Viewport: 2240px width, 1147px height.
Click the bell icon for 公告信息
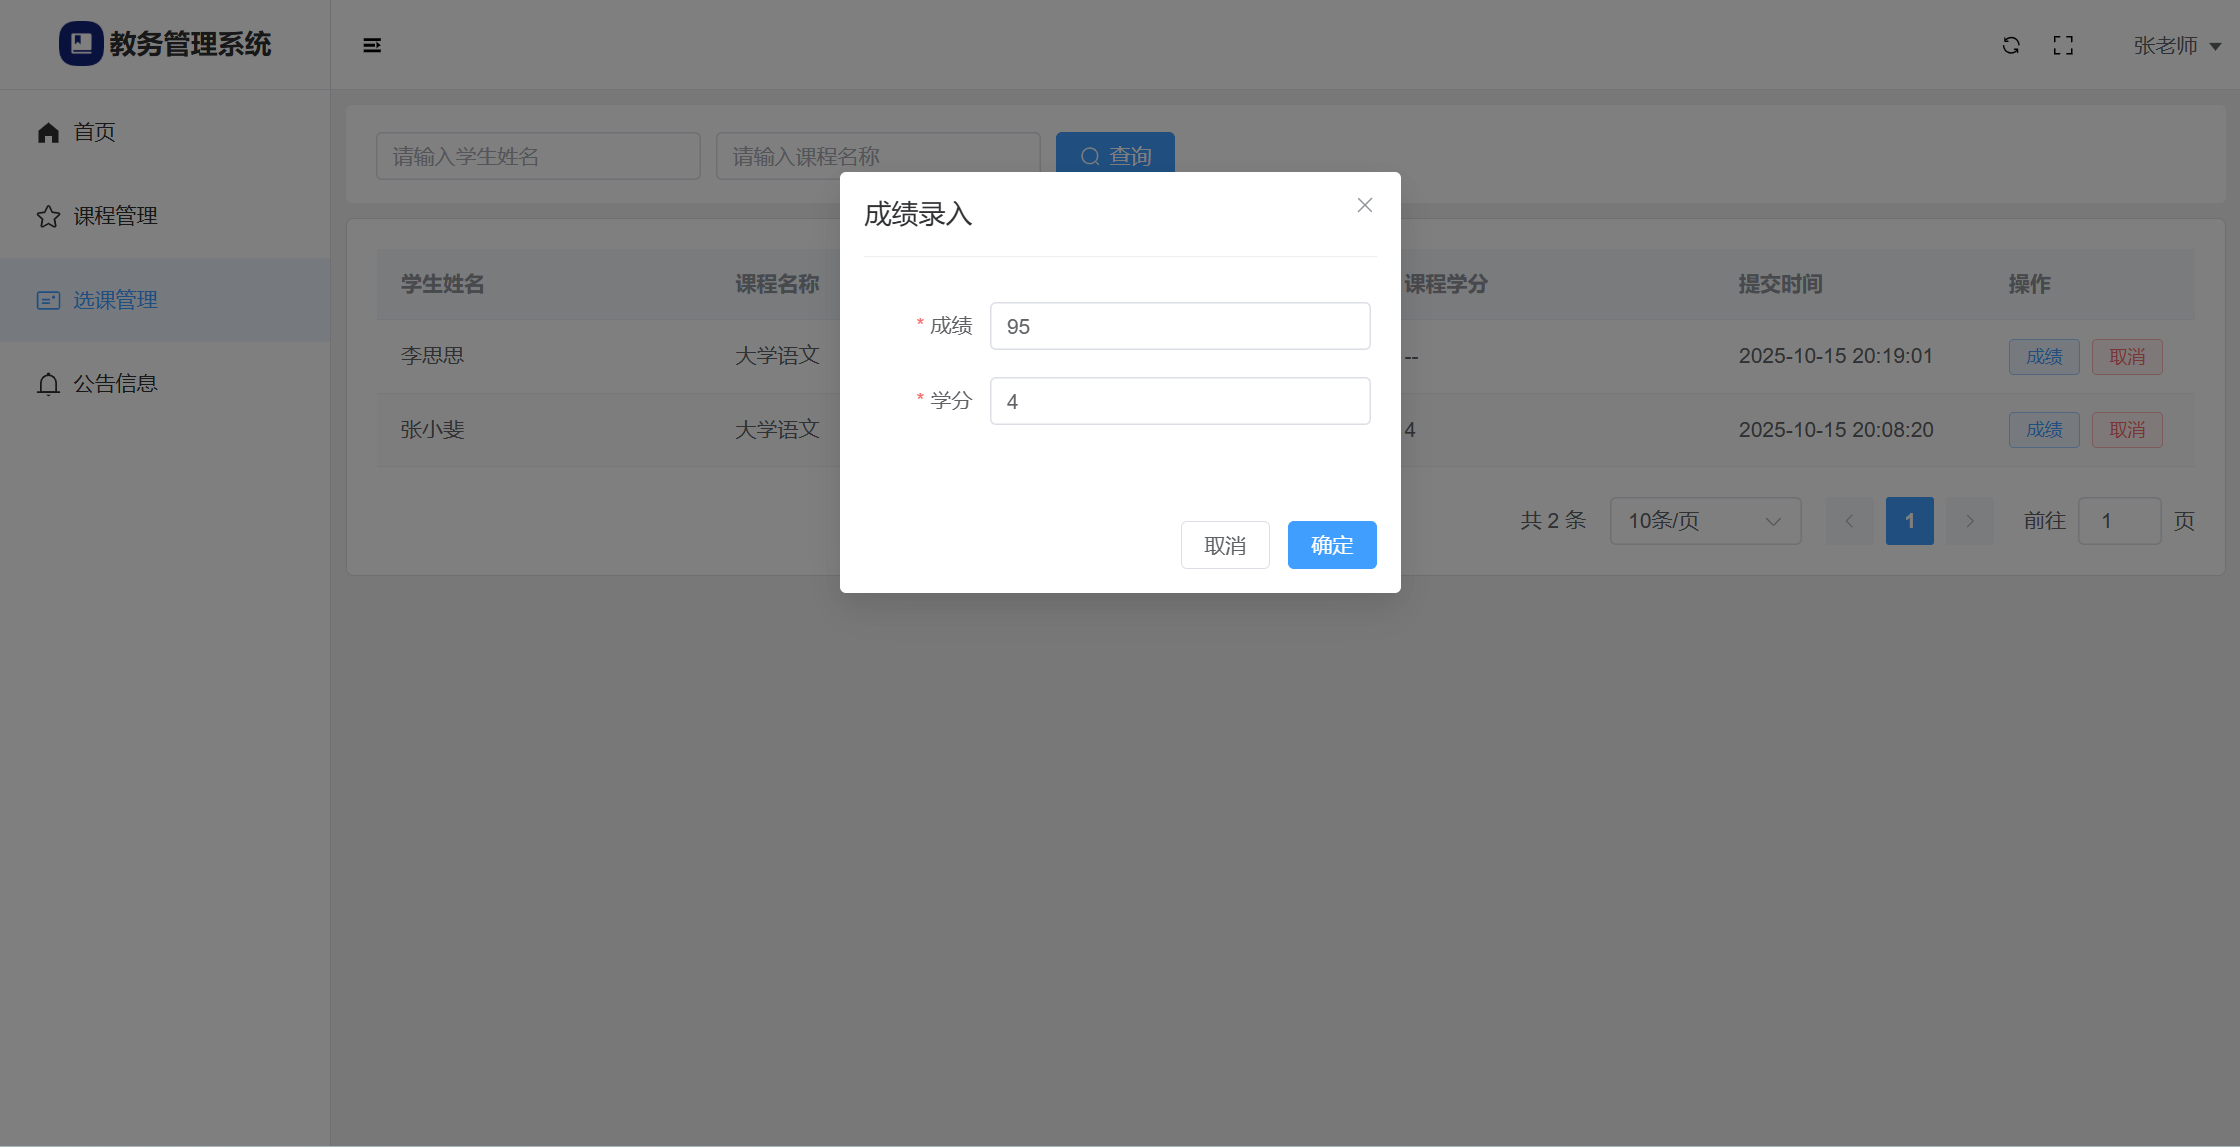[x=48, y=384]
